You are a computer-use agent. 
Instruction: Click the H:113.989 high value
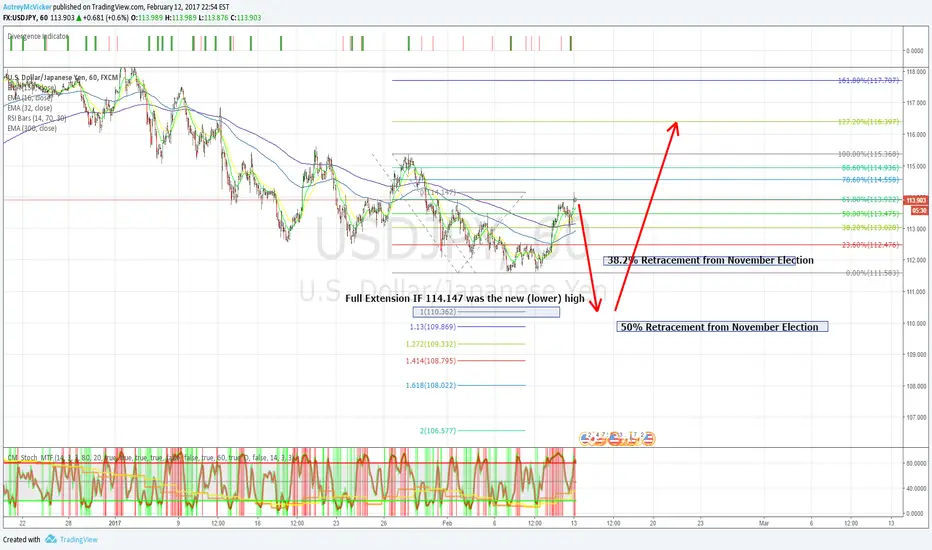[181, 18]
